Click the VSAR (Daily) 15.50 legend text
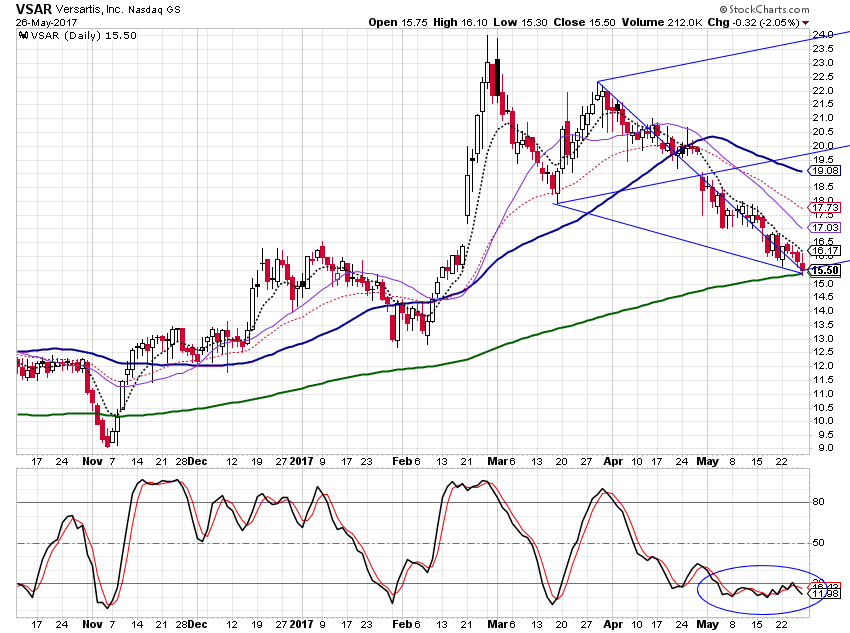850x633 pixels. 84,36
